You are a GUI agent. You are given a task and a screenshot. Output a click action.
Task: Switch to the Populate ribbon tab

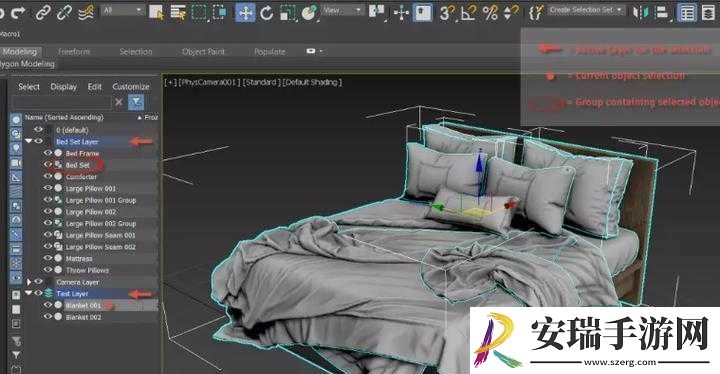click(270, 51)
